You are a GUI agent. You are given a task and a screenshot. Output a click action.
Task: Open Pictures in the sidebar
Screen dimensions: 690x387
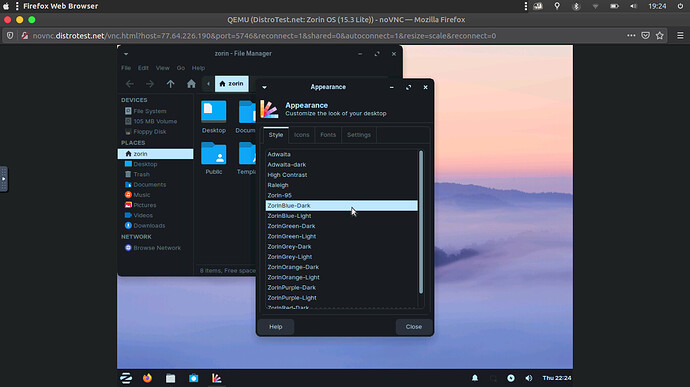click(x=155, y=205)
